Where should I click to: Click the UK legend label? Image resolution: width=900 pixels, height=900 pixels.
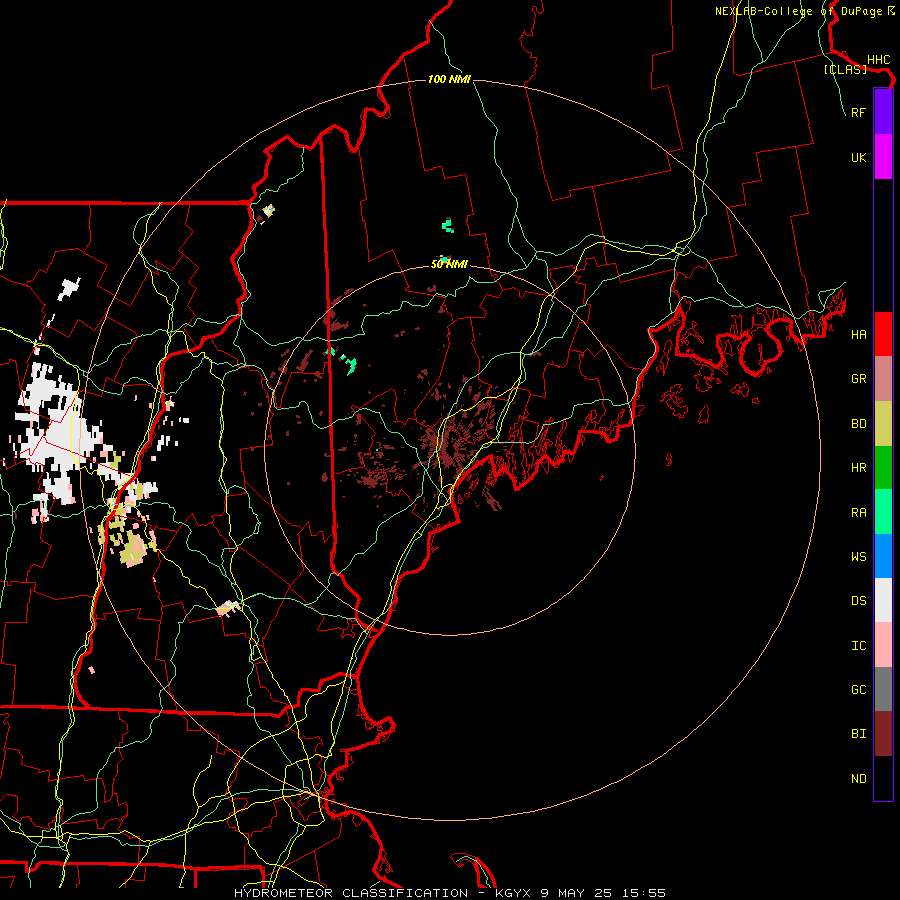858,157
